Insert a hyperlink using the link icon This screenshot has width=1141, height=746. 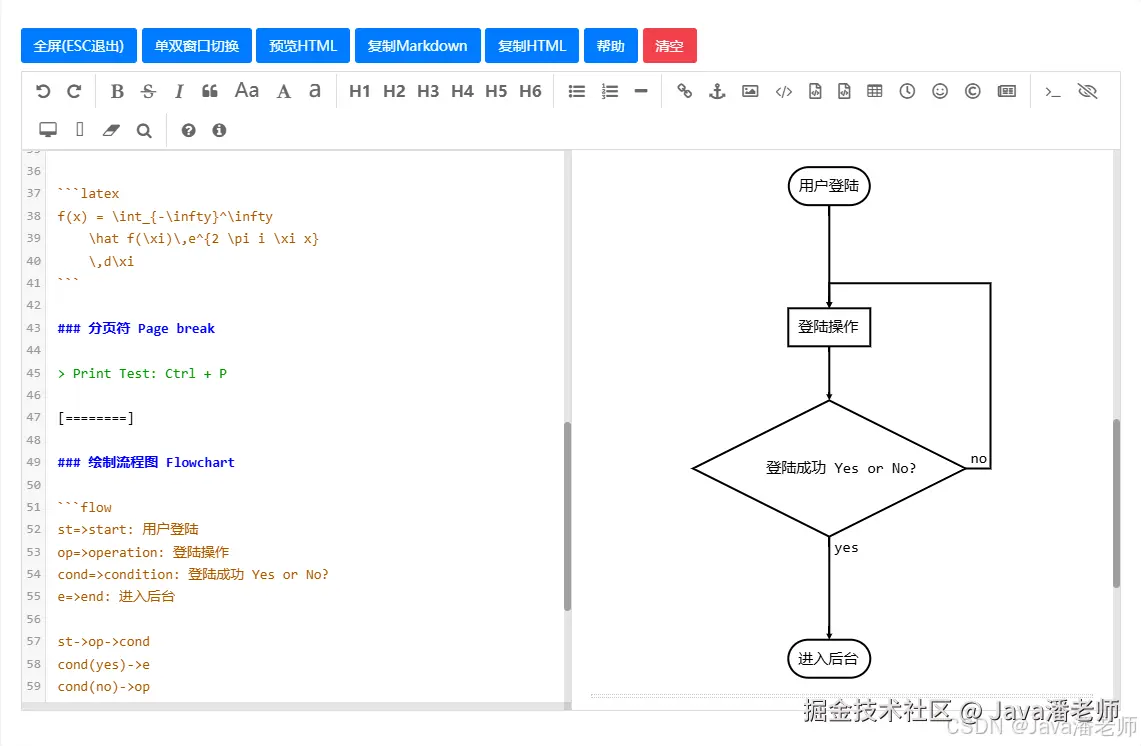click(x=684, y=91)
